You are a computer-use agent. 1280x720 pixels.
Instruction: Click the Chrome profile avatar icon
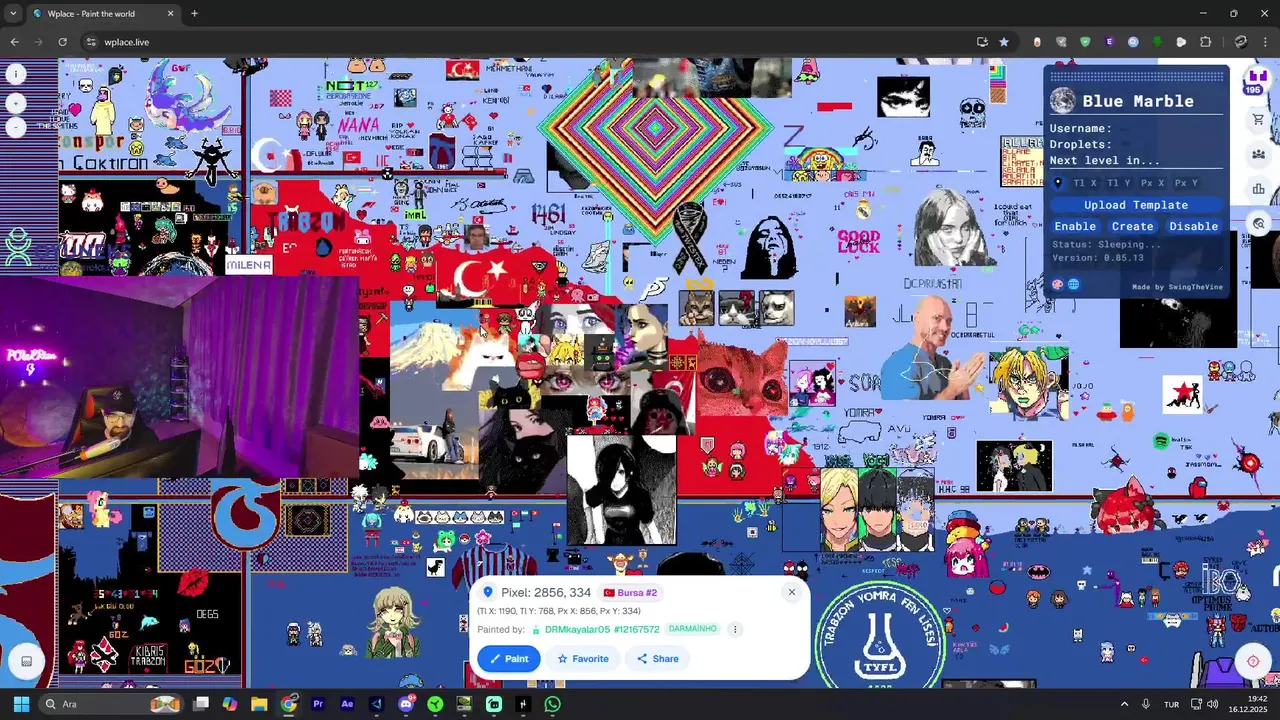tap(1241, 42)
